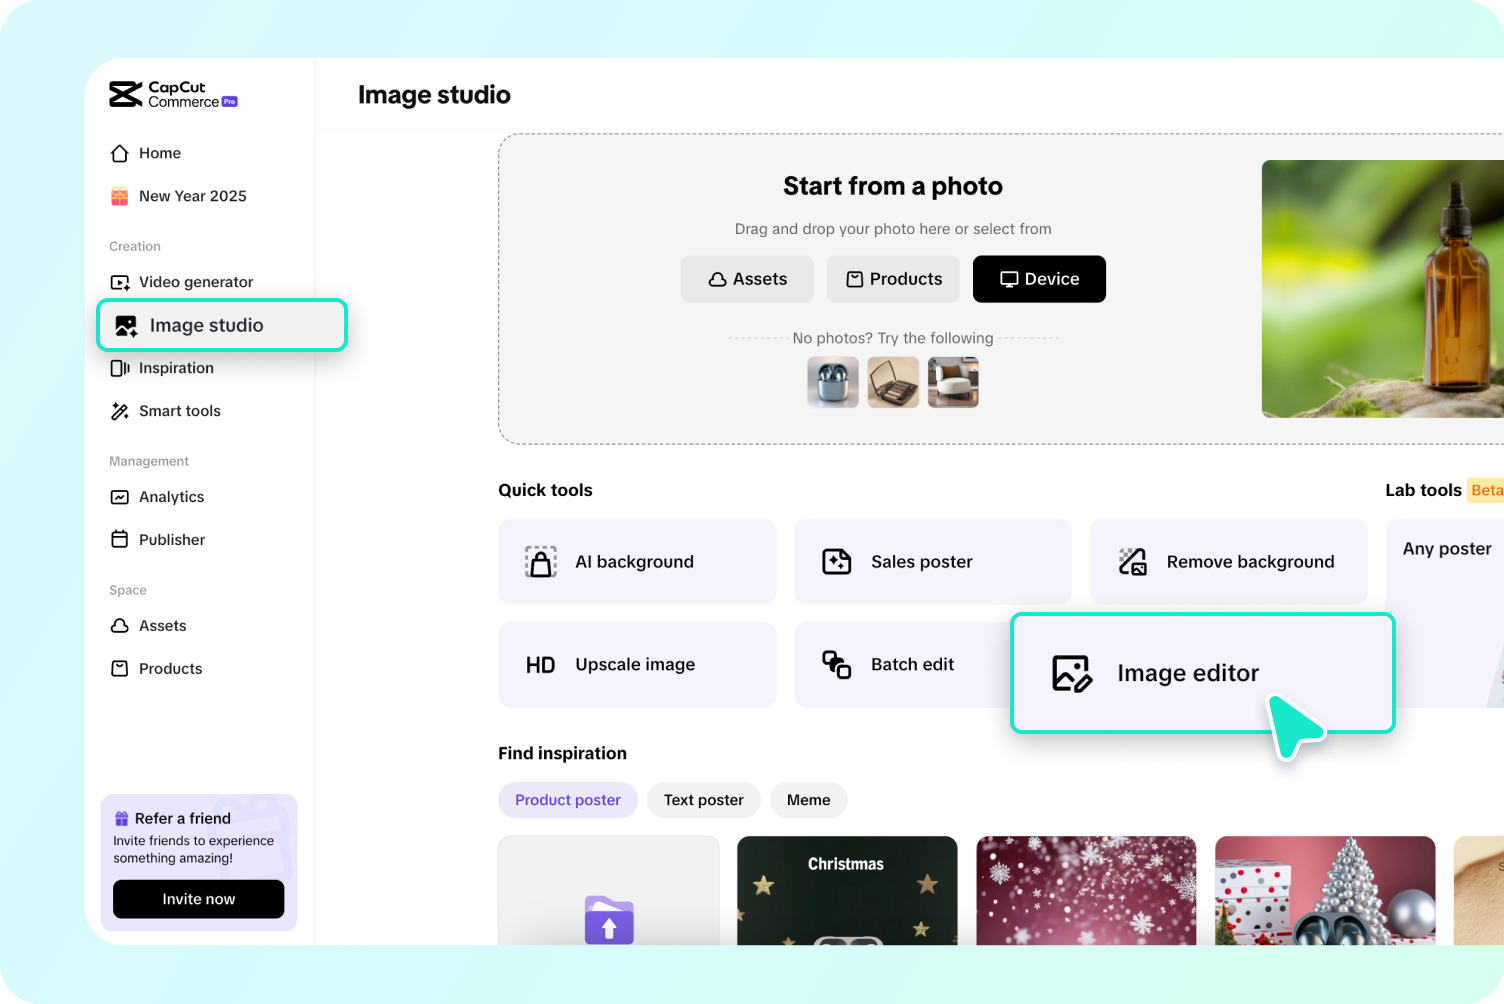1504x1004 pixels.
Task: Select Smart tools in the sidebar
Action: 180,411
